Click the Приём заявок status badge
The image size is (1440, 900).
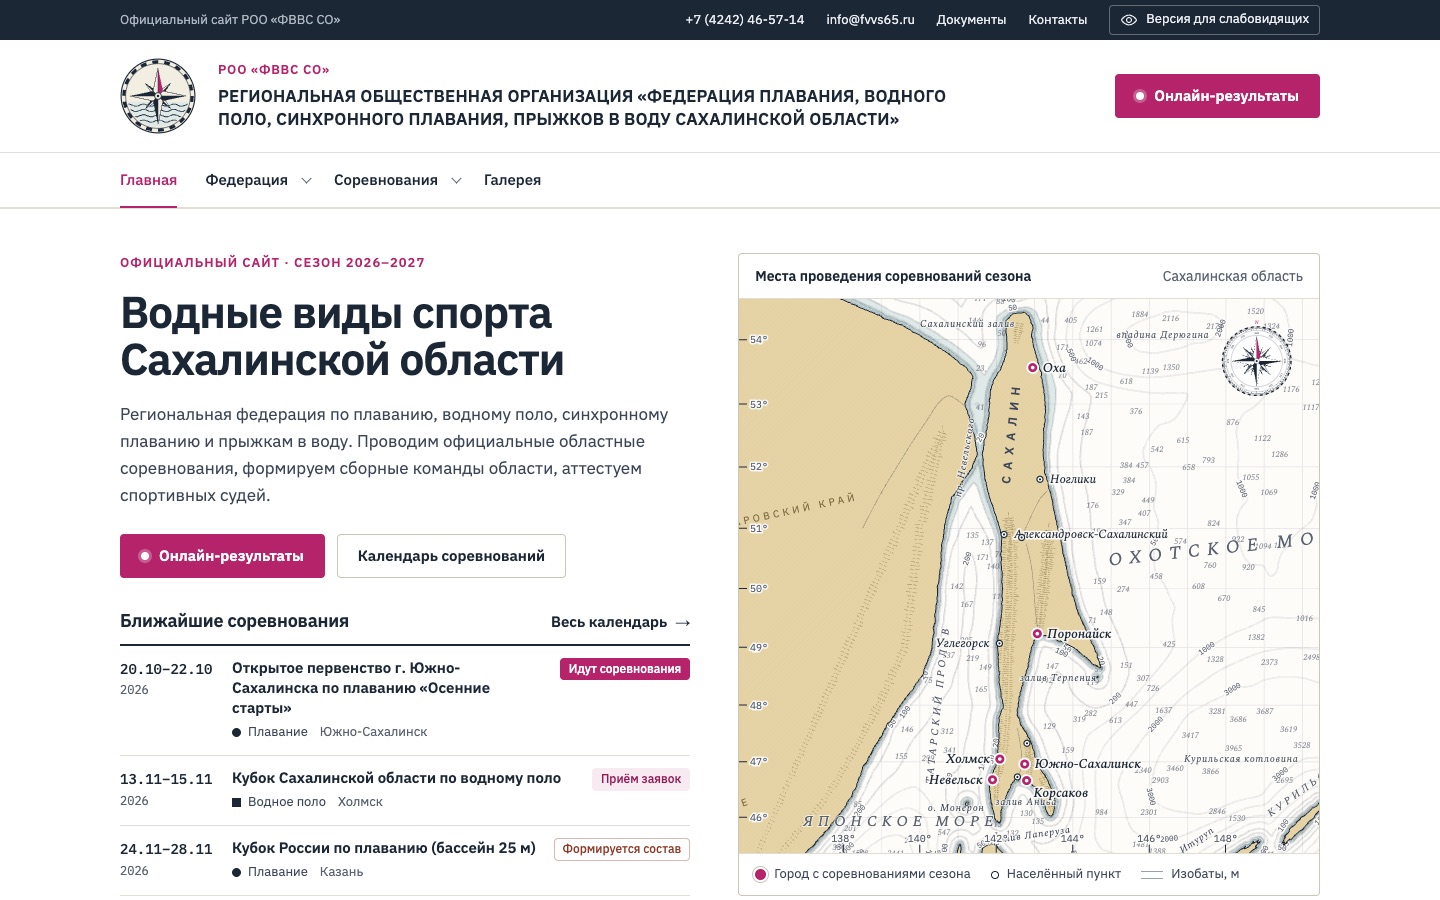(641, 779)
